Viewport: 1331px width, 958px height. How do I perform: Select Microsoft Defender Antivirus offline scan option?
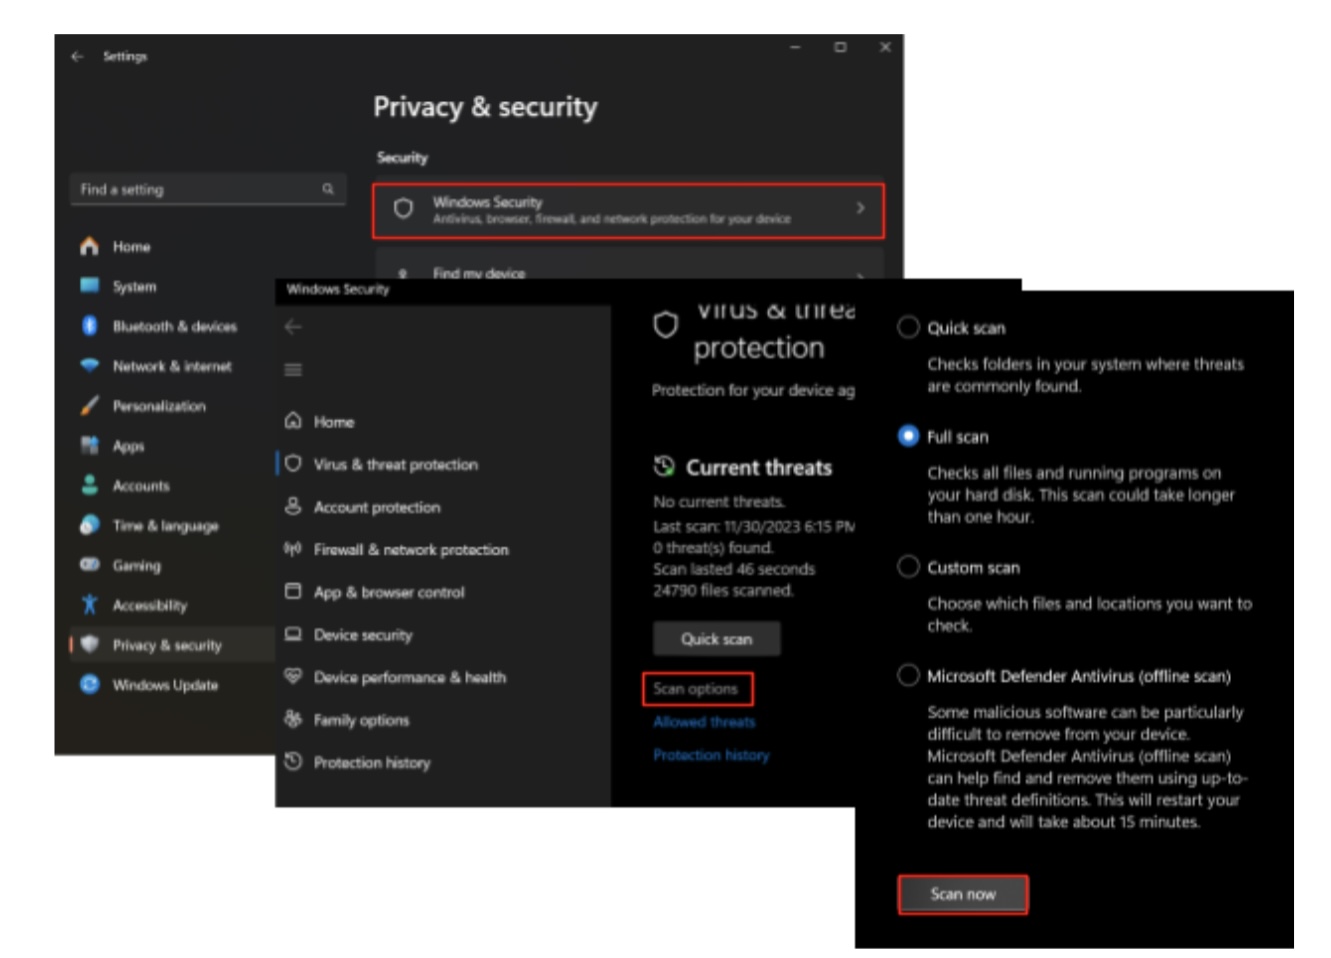pyautogui.click(x=908, y=676)
